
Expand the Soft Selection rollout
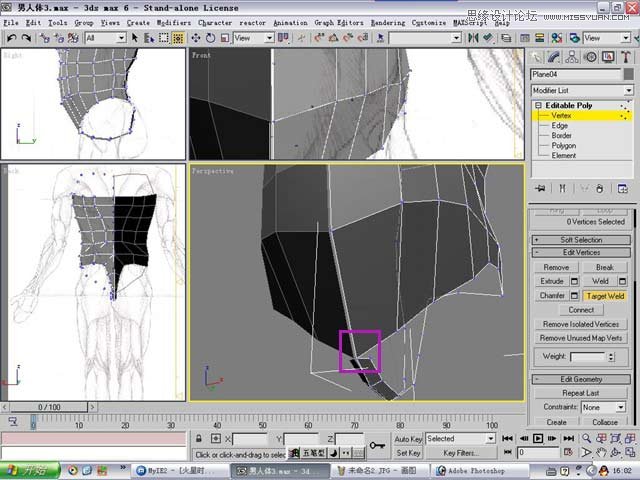click(581, 240)
